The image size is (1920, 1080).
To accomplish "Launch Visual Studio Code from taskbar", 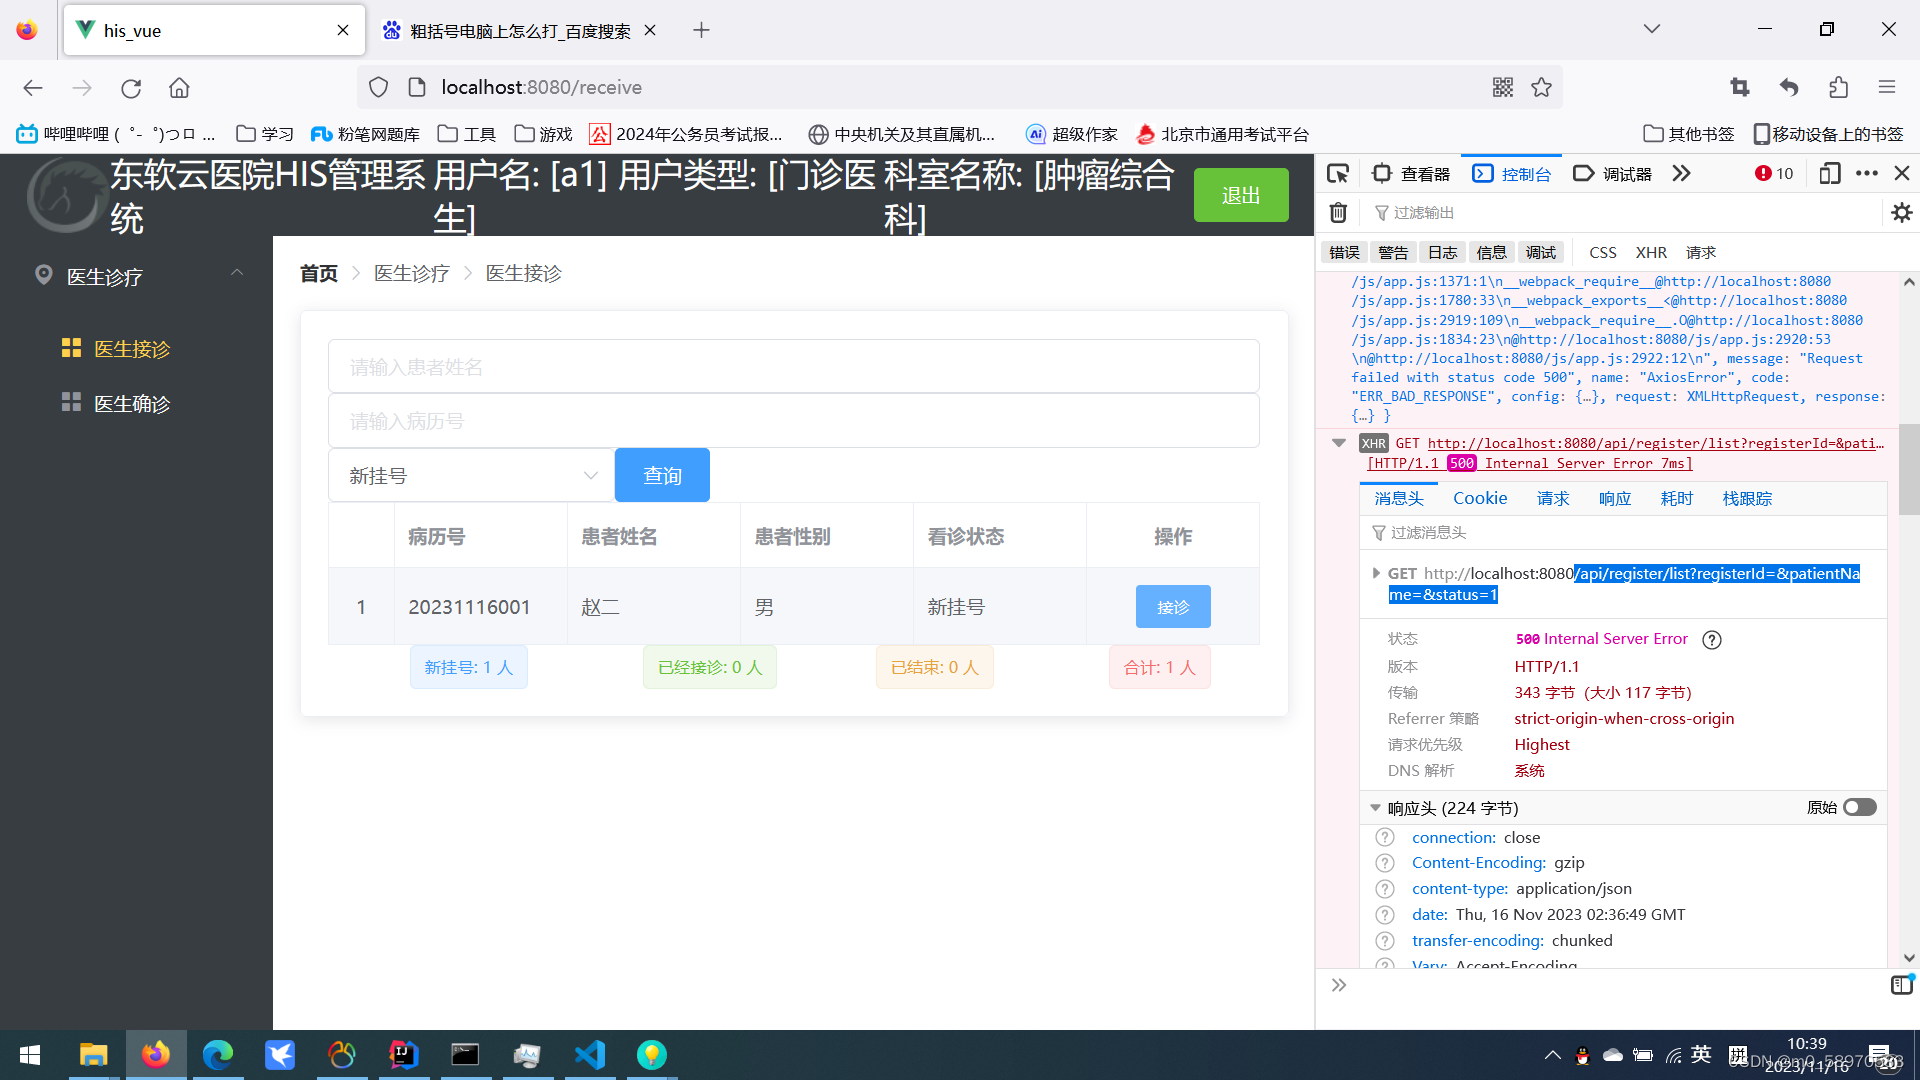I will (x=590, y=1054).
